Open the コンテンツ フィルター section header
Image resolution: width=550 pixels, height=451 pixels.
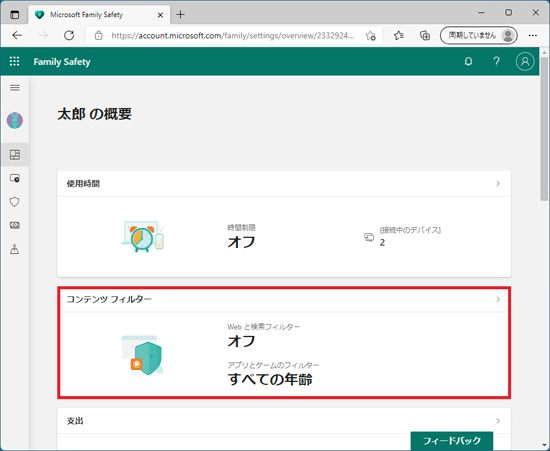(284, 299)
